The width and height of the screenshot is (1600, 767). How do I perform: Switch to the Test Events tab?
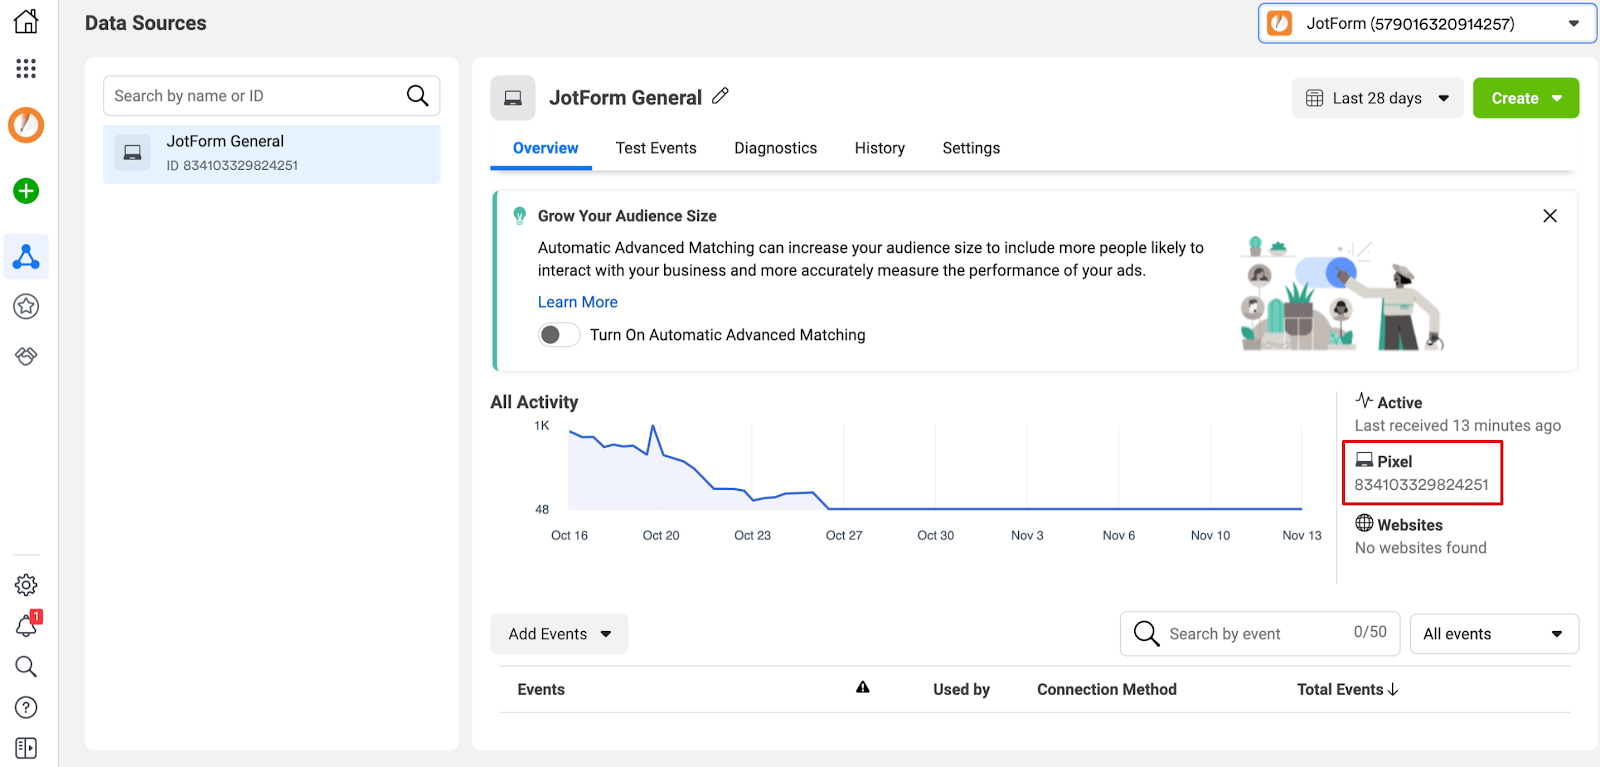click(656, 148)
